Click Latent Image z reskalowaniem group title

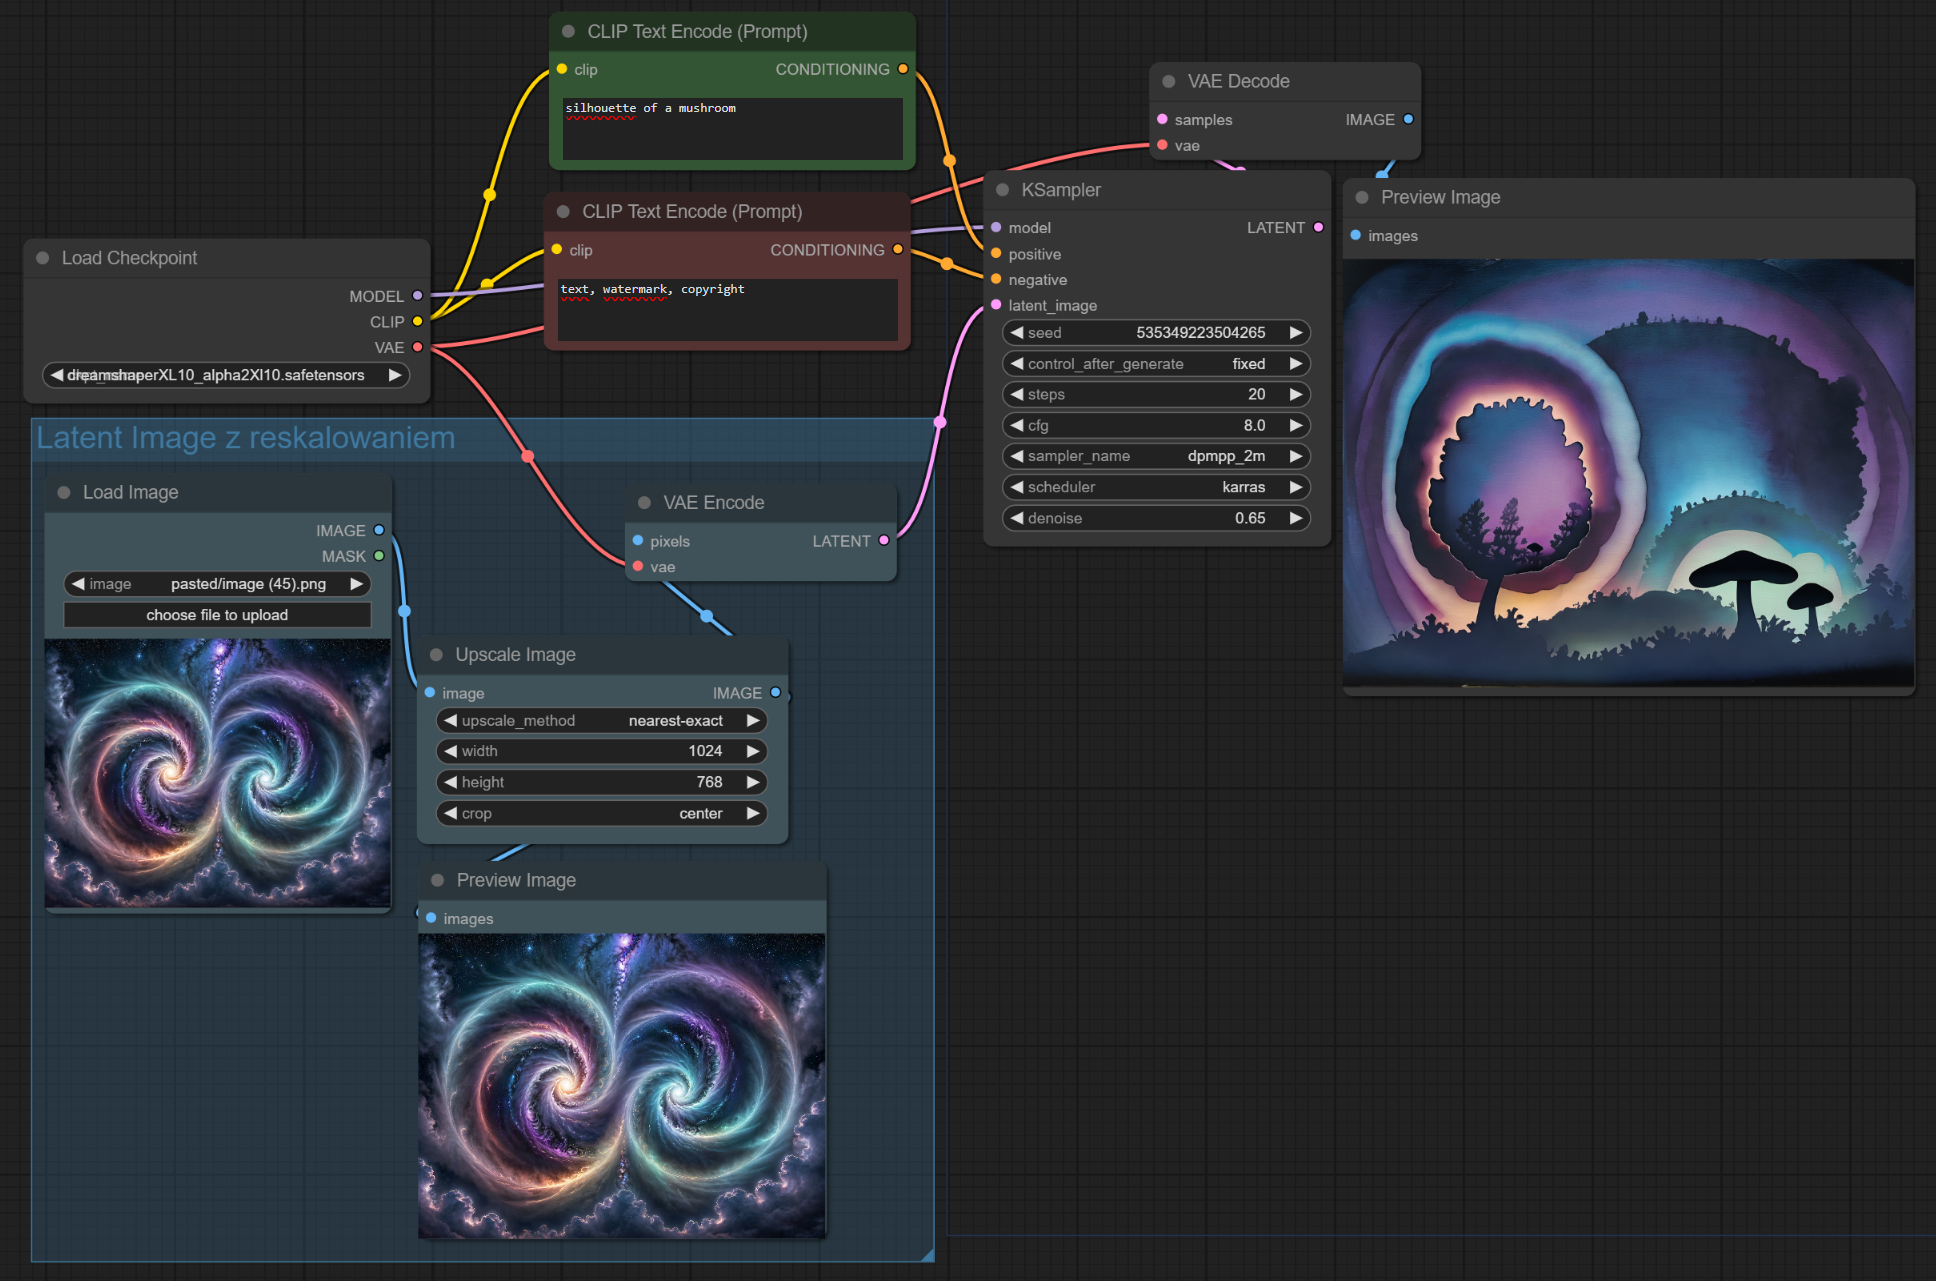tap(246, 438)
